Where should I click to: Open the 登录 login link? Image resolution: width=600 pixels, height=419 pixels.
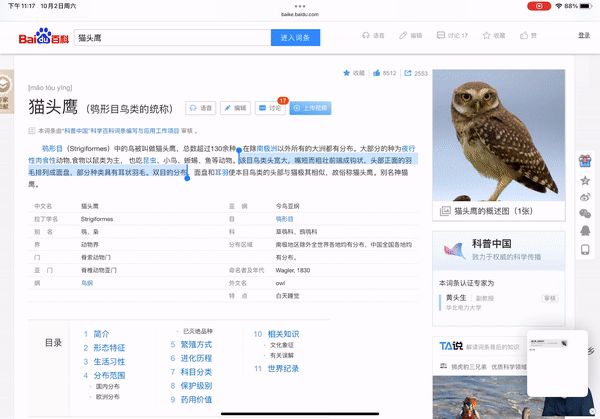click(x=584, y=35)
